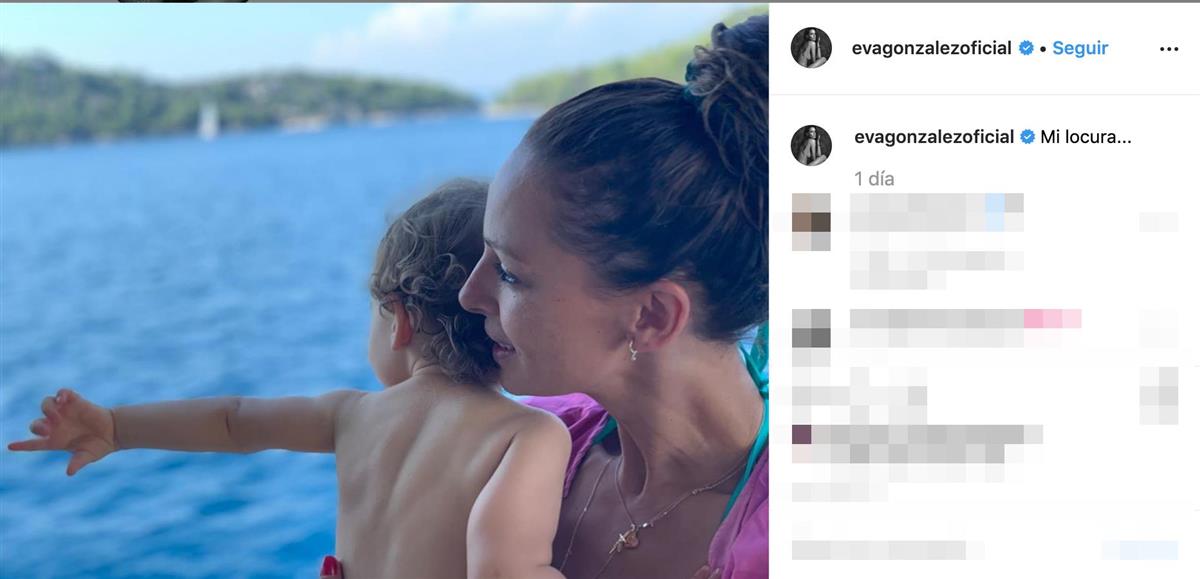
Task: Click the blurred like icon on second comment
Action: click(x=1158, y=328)
